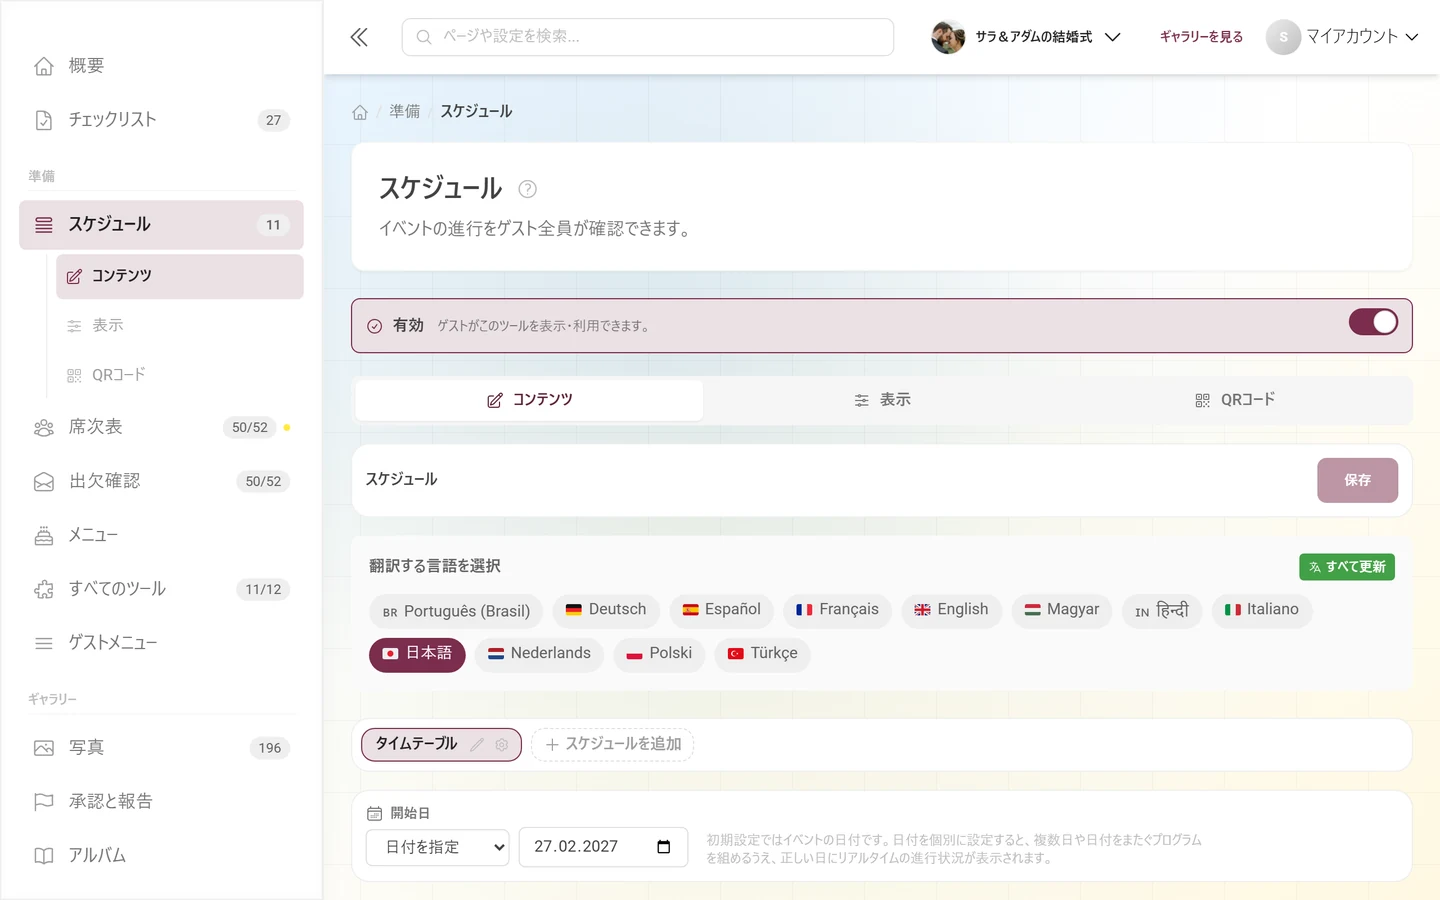The width and height of the screenshot is (1440, 900).
Task: Select English language chip
Action: [x=951, y=610]
